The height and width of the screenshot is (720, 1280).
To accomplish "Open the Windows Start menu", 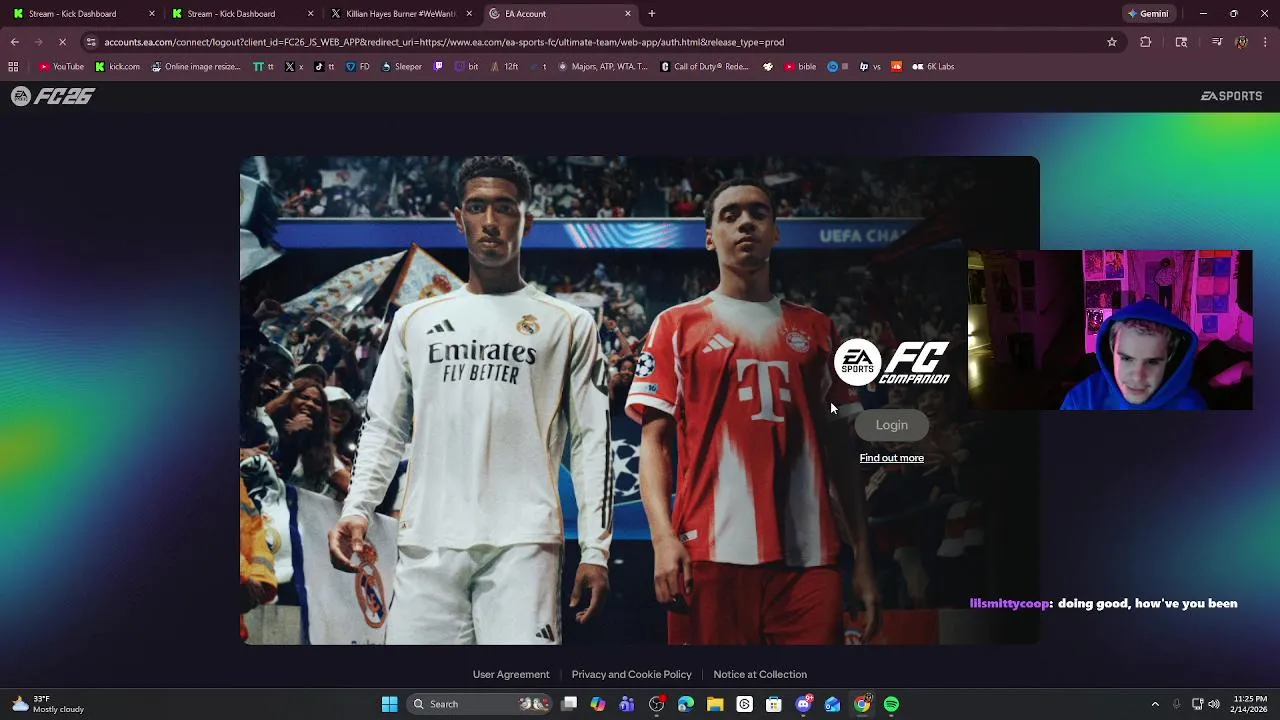I will coord(389,704).
